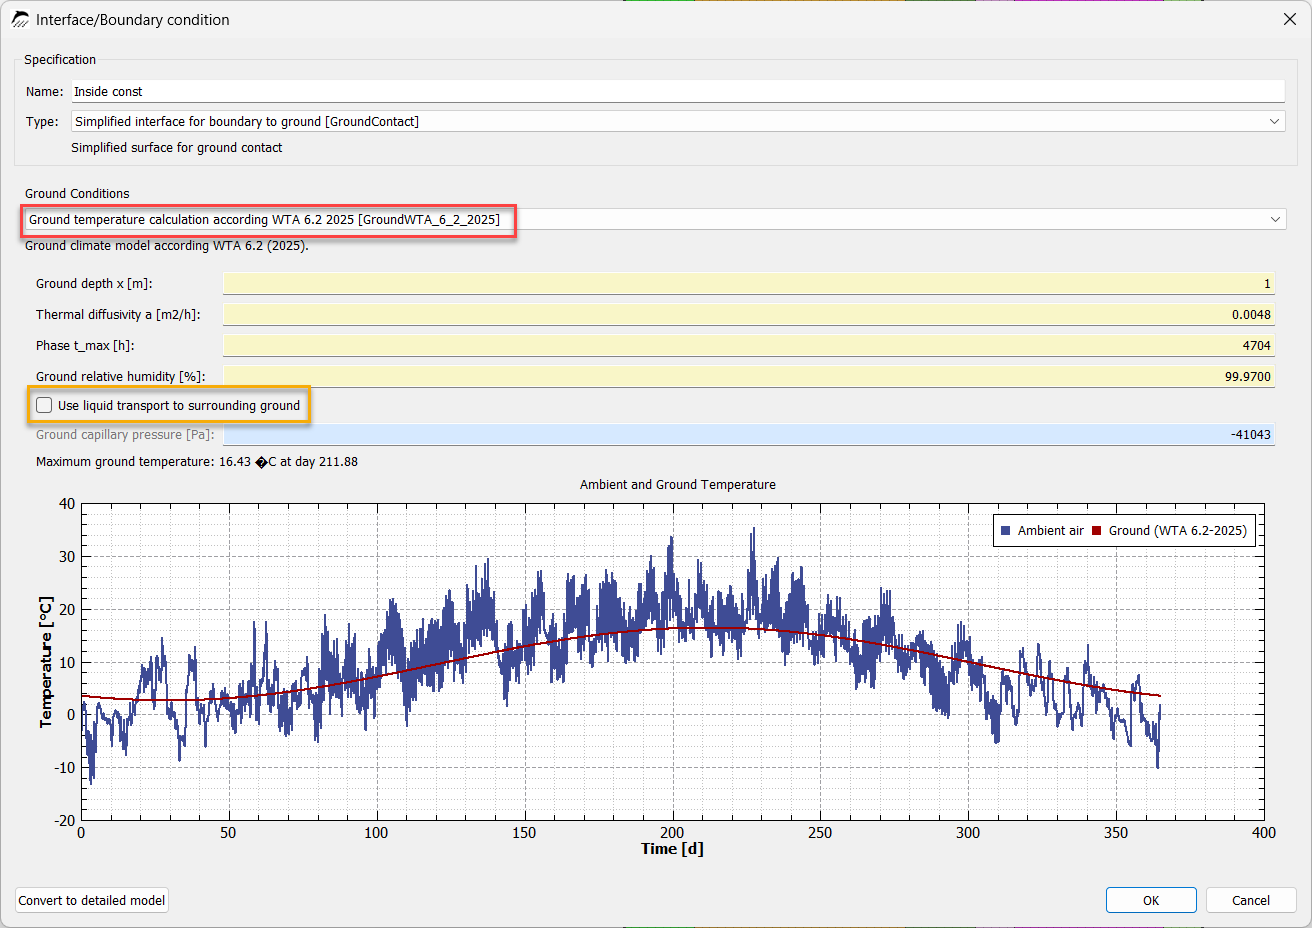The height and width of the screenshot is (928, 1312).
Task: Click the Ground depth x input field
Action: pos(749,284)
